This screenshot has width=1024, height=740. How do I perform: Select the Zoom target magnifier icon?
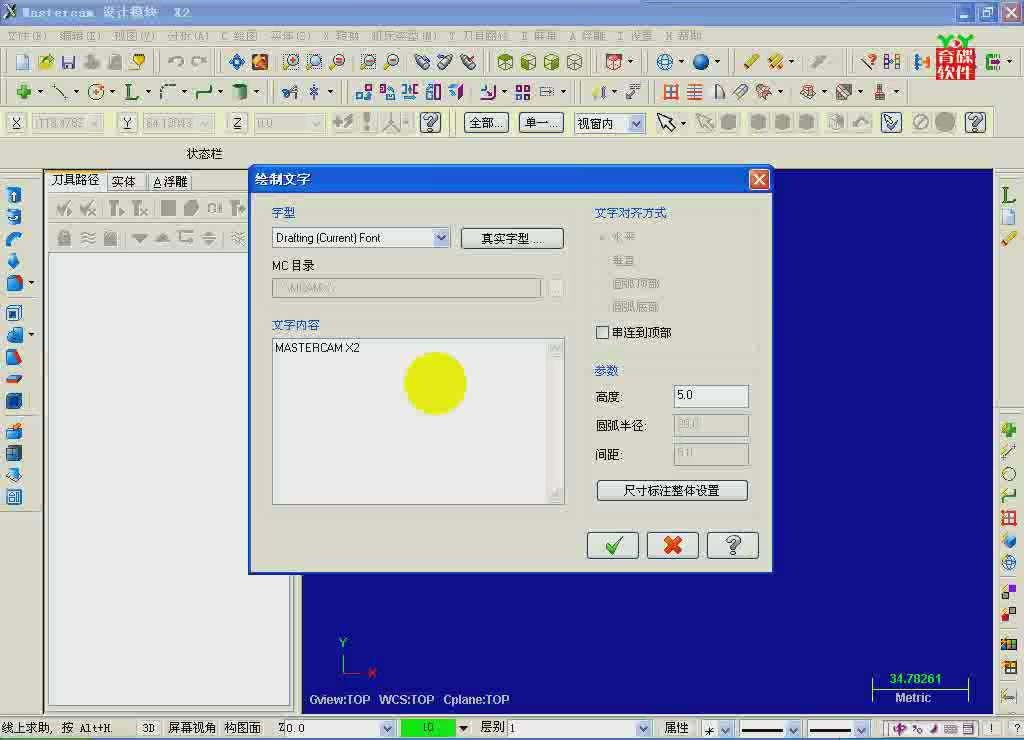314,62
